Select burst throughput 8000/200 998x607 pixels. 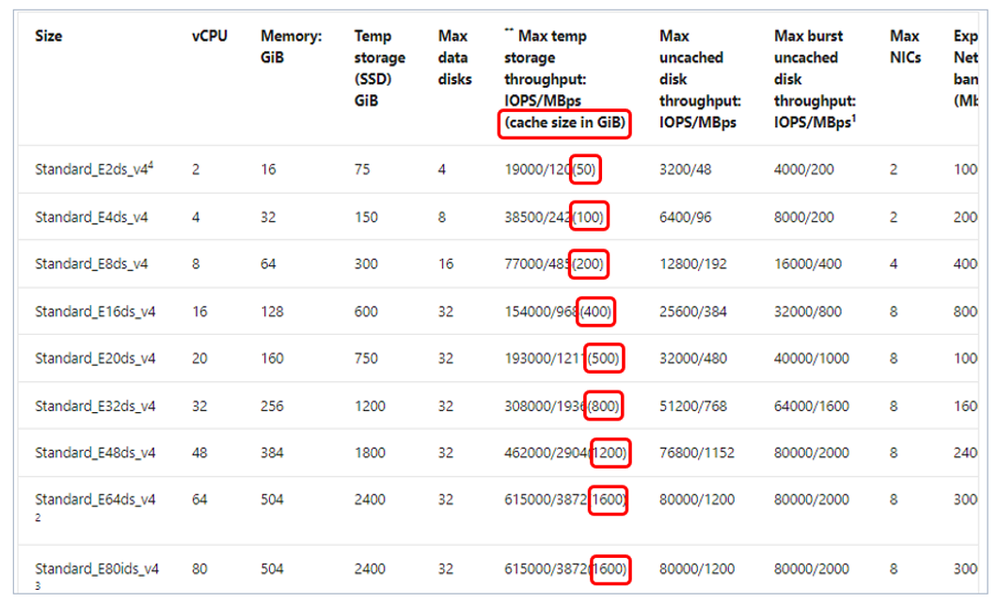point(804,218)
